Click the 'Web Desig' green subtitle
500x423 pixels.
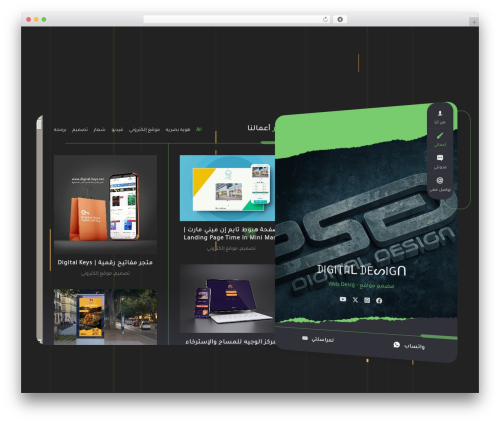tap(342, 284)
